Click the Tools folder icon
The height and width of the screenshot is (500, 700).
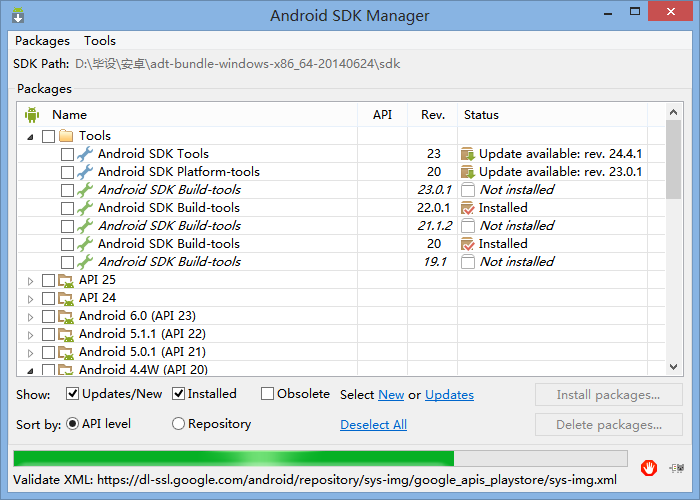click(67, 136)
